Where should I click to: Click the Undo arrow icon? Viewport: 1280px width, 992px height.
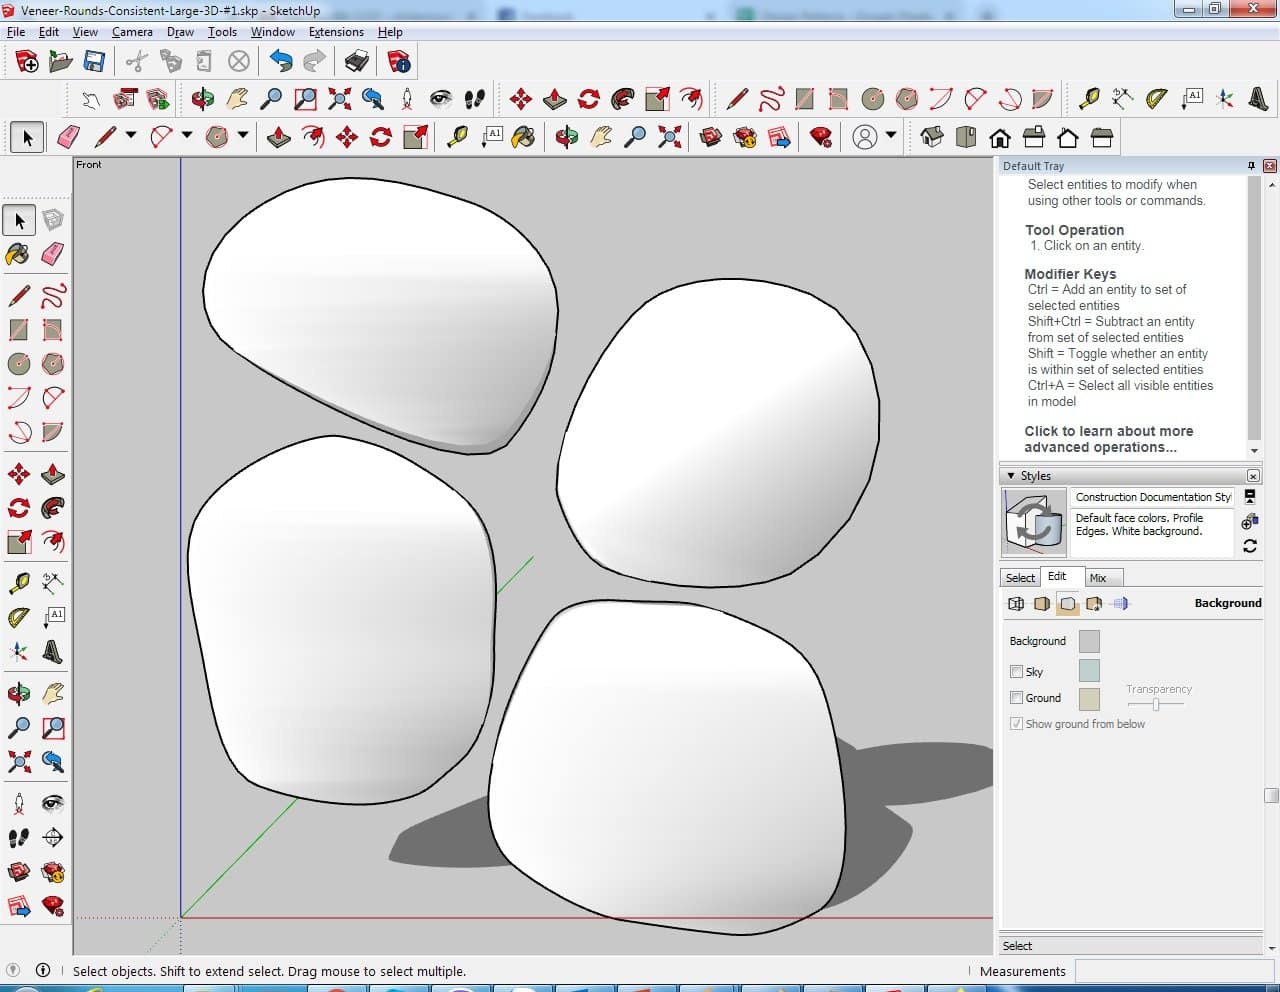click(x=281, y=62)
